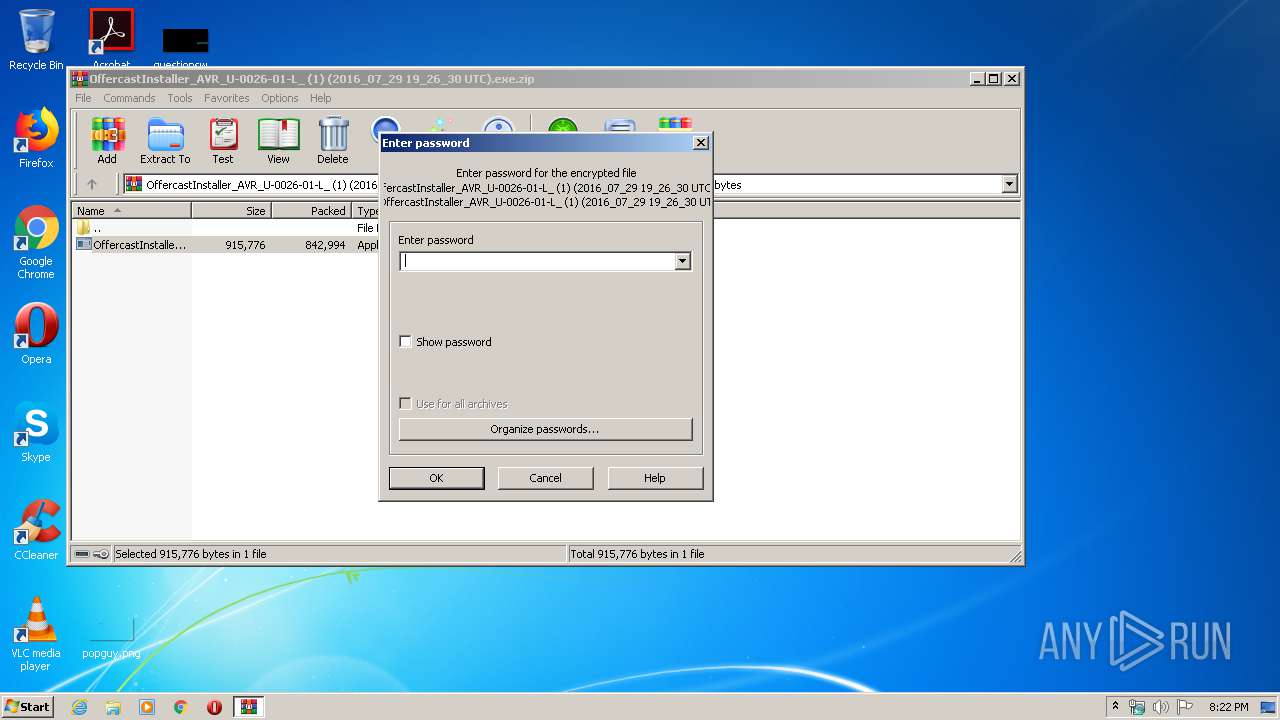This screenshot has height=720, width=1280.
Task: Open the Start menu
Action: (x=28, y=707)
